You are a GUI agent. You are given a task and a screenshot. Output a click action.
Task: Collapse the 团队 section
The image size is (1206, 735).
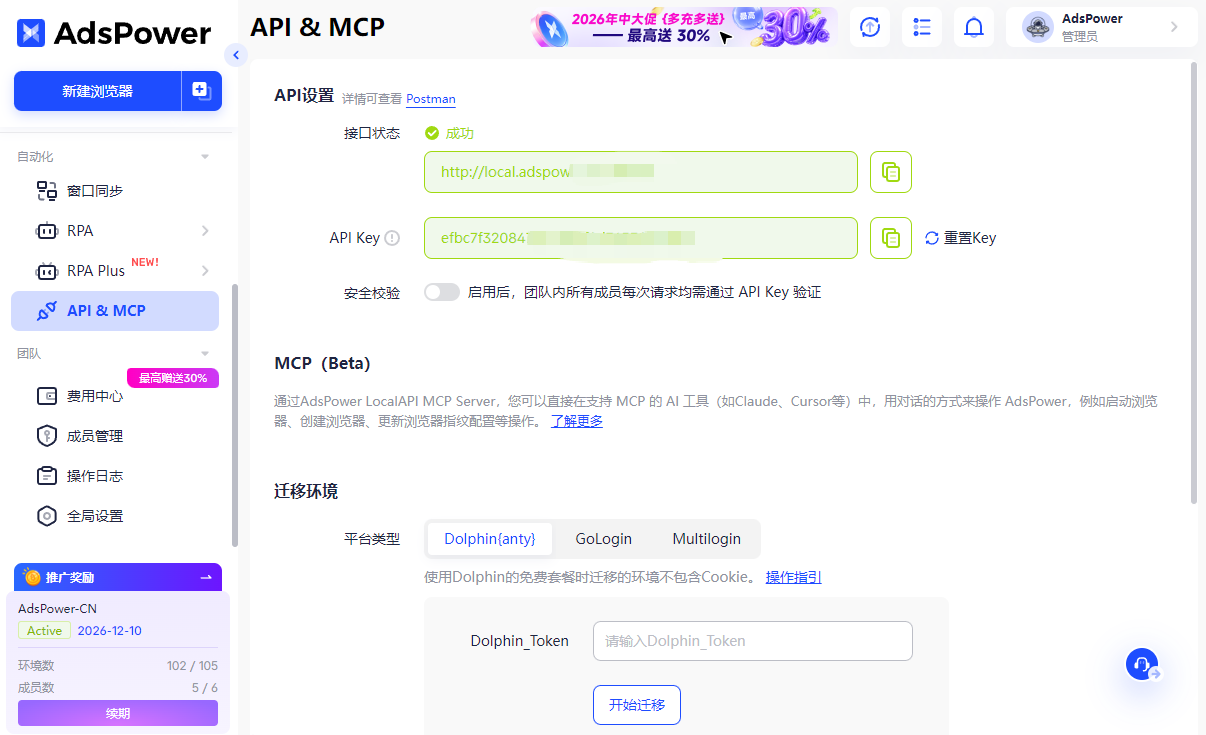[x=205, y=354]
